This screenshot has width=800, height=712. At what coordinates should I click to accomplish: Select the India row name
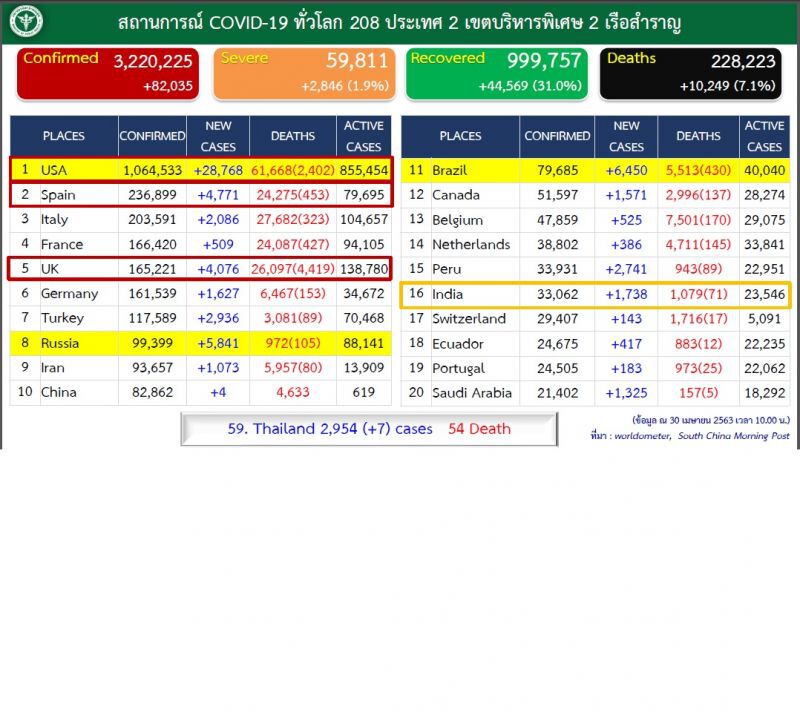(447, 294)
